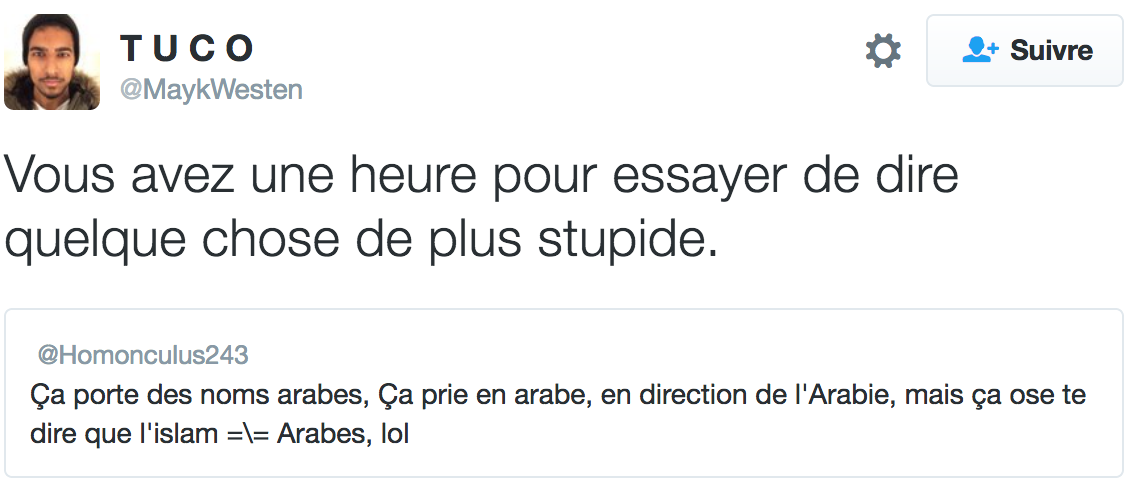Open the @MaykWesten profile handle
The image size is (1144, 496).
211,89
